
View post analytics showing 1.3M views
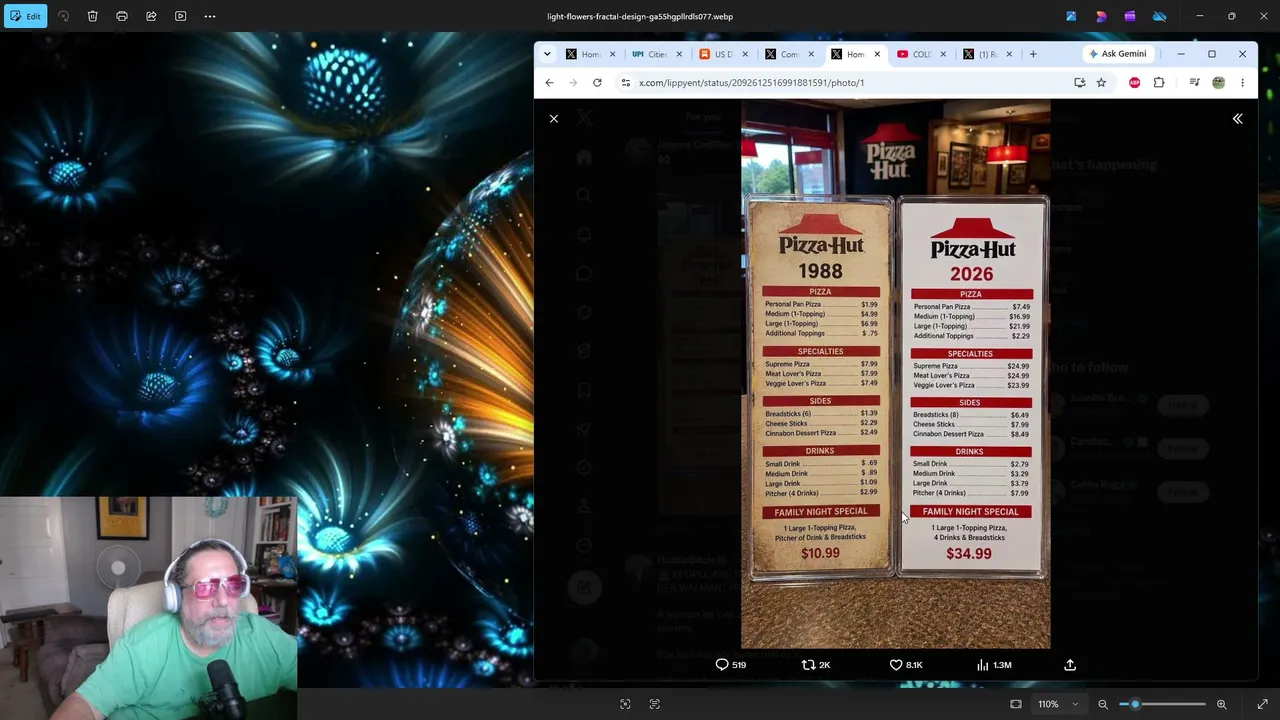(994, 665)
